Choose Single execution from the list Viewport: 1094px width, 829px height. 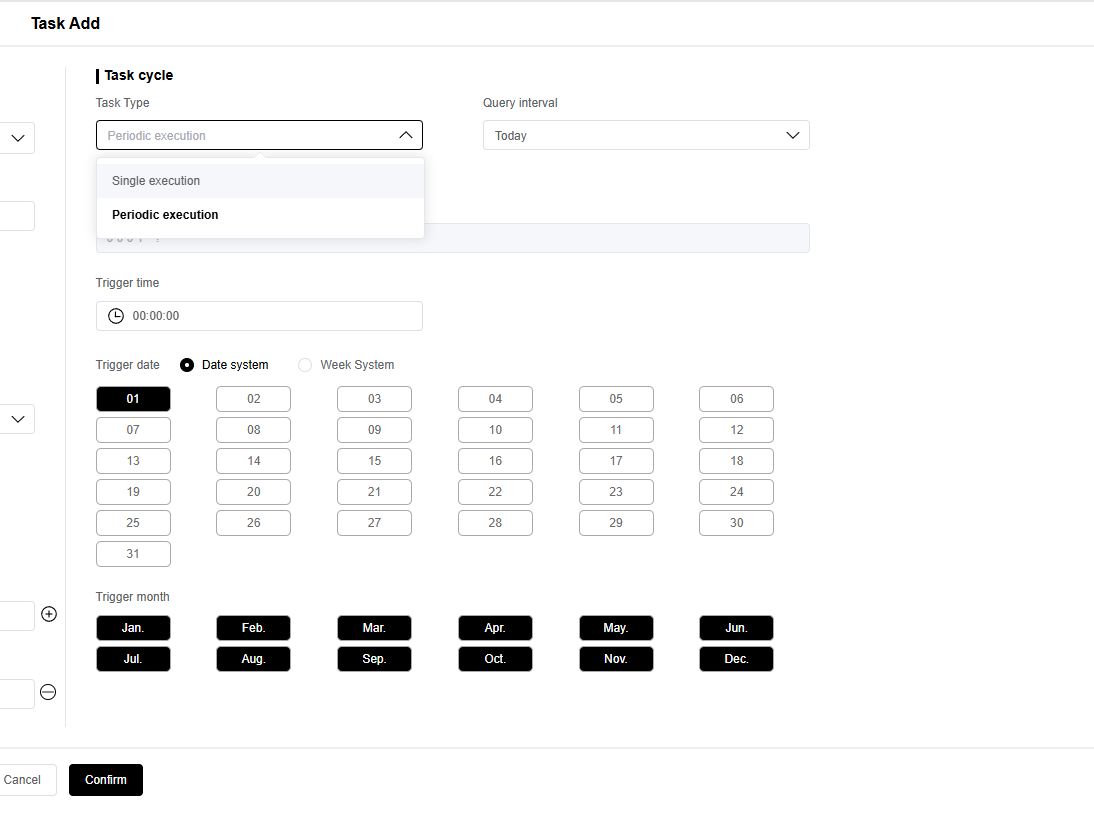point(156,181)
